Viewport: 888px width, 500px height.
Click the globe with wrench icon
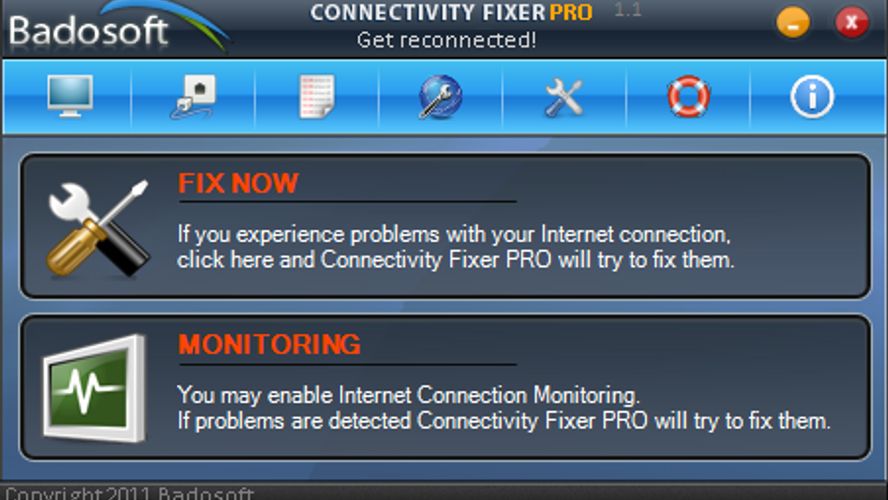click(441, 97)
